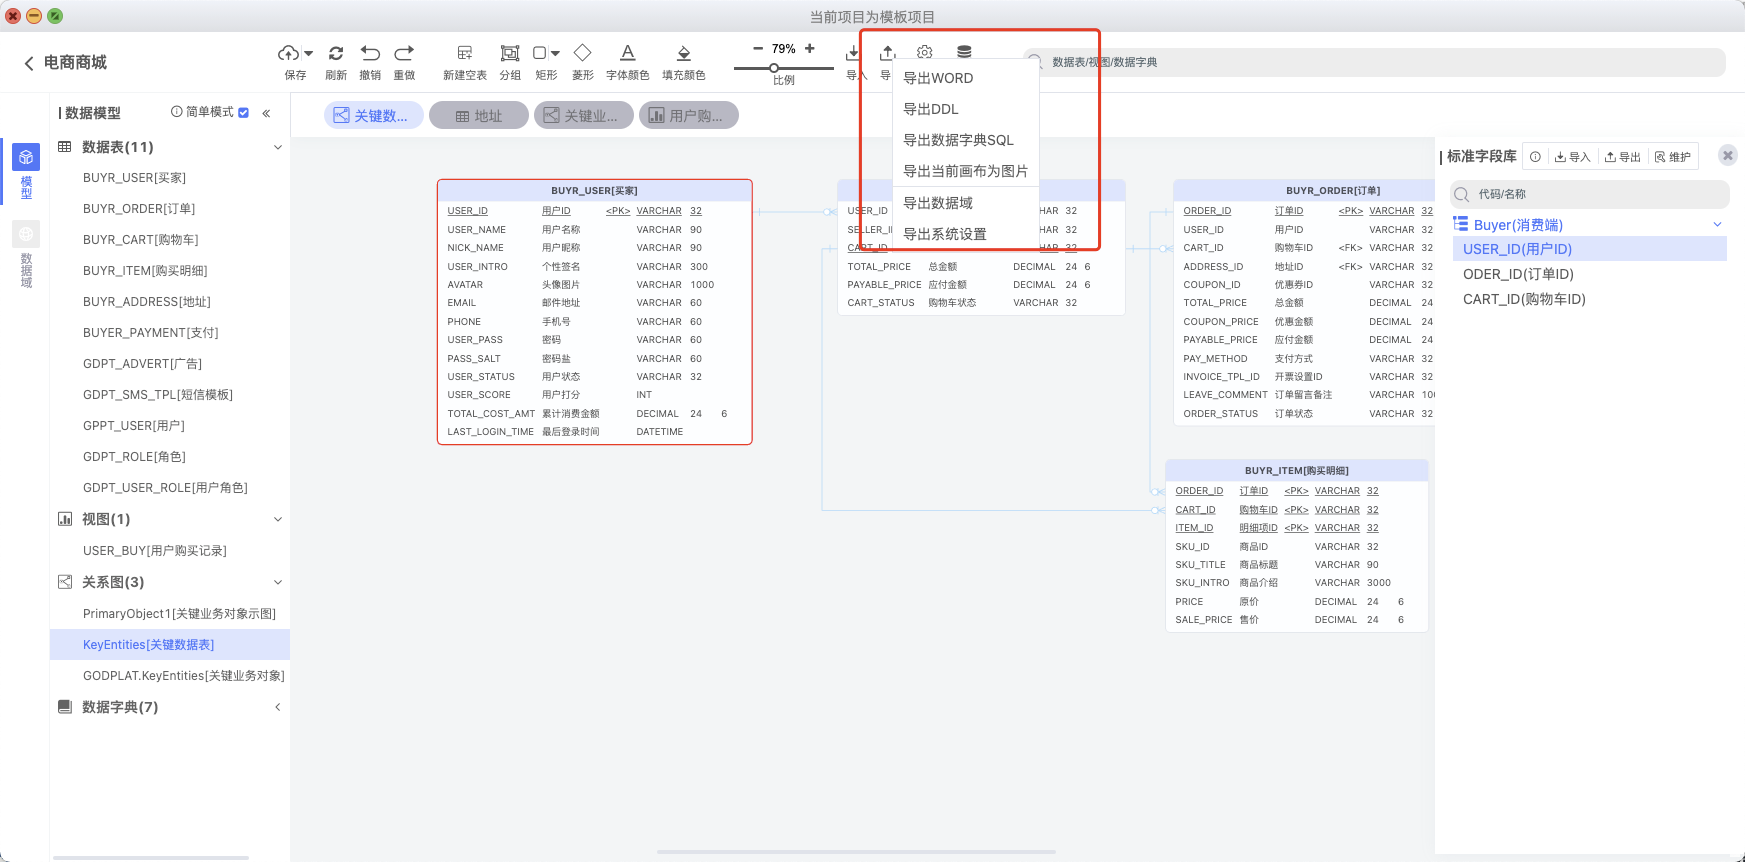Toggle the simple mode checkbox

click(244, 113)
